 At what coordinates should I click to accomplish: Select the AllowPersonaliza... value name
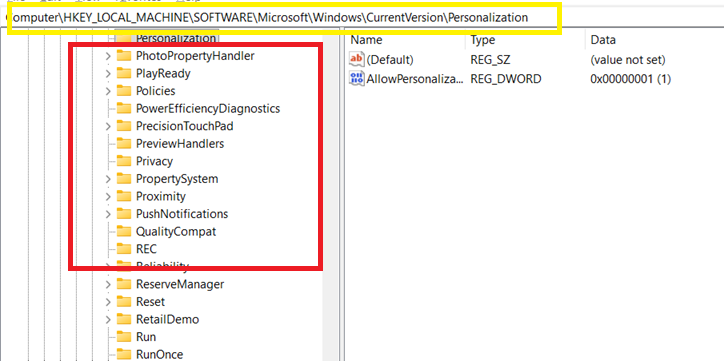click(x=414, y=79)
